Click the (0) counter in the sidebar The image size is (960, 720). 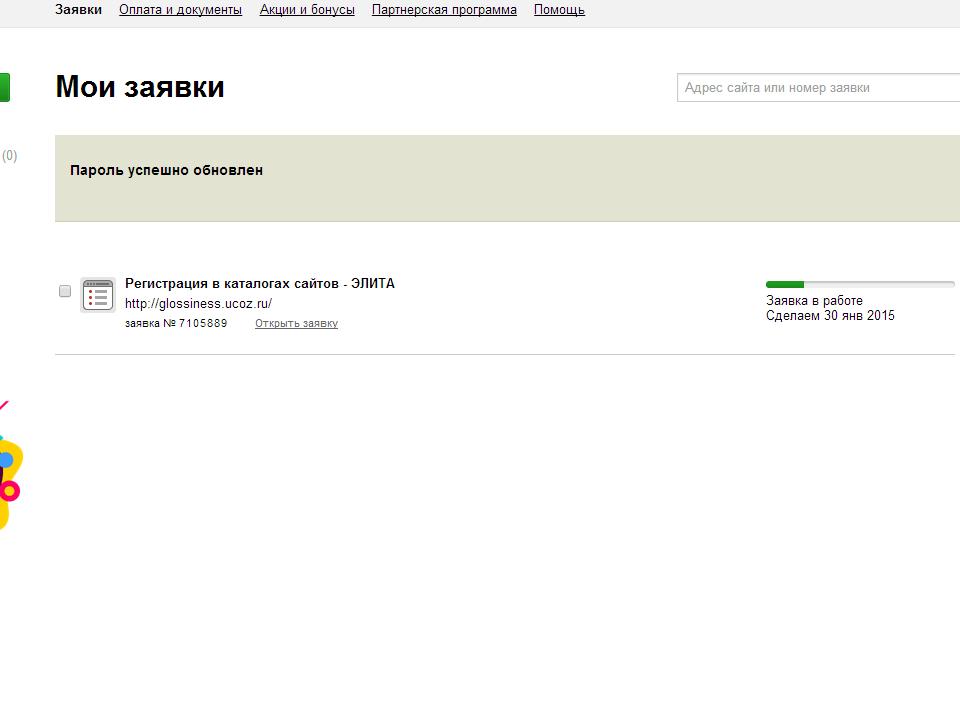9,156
